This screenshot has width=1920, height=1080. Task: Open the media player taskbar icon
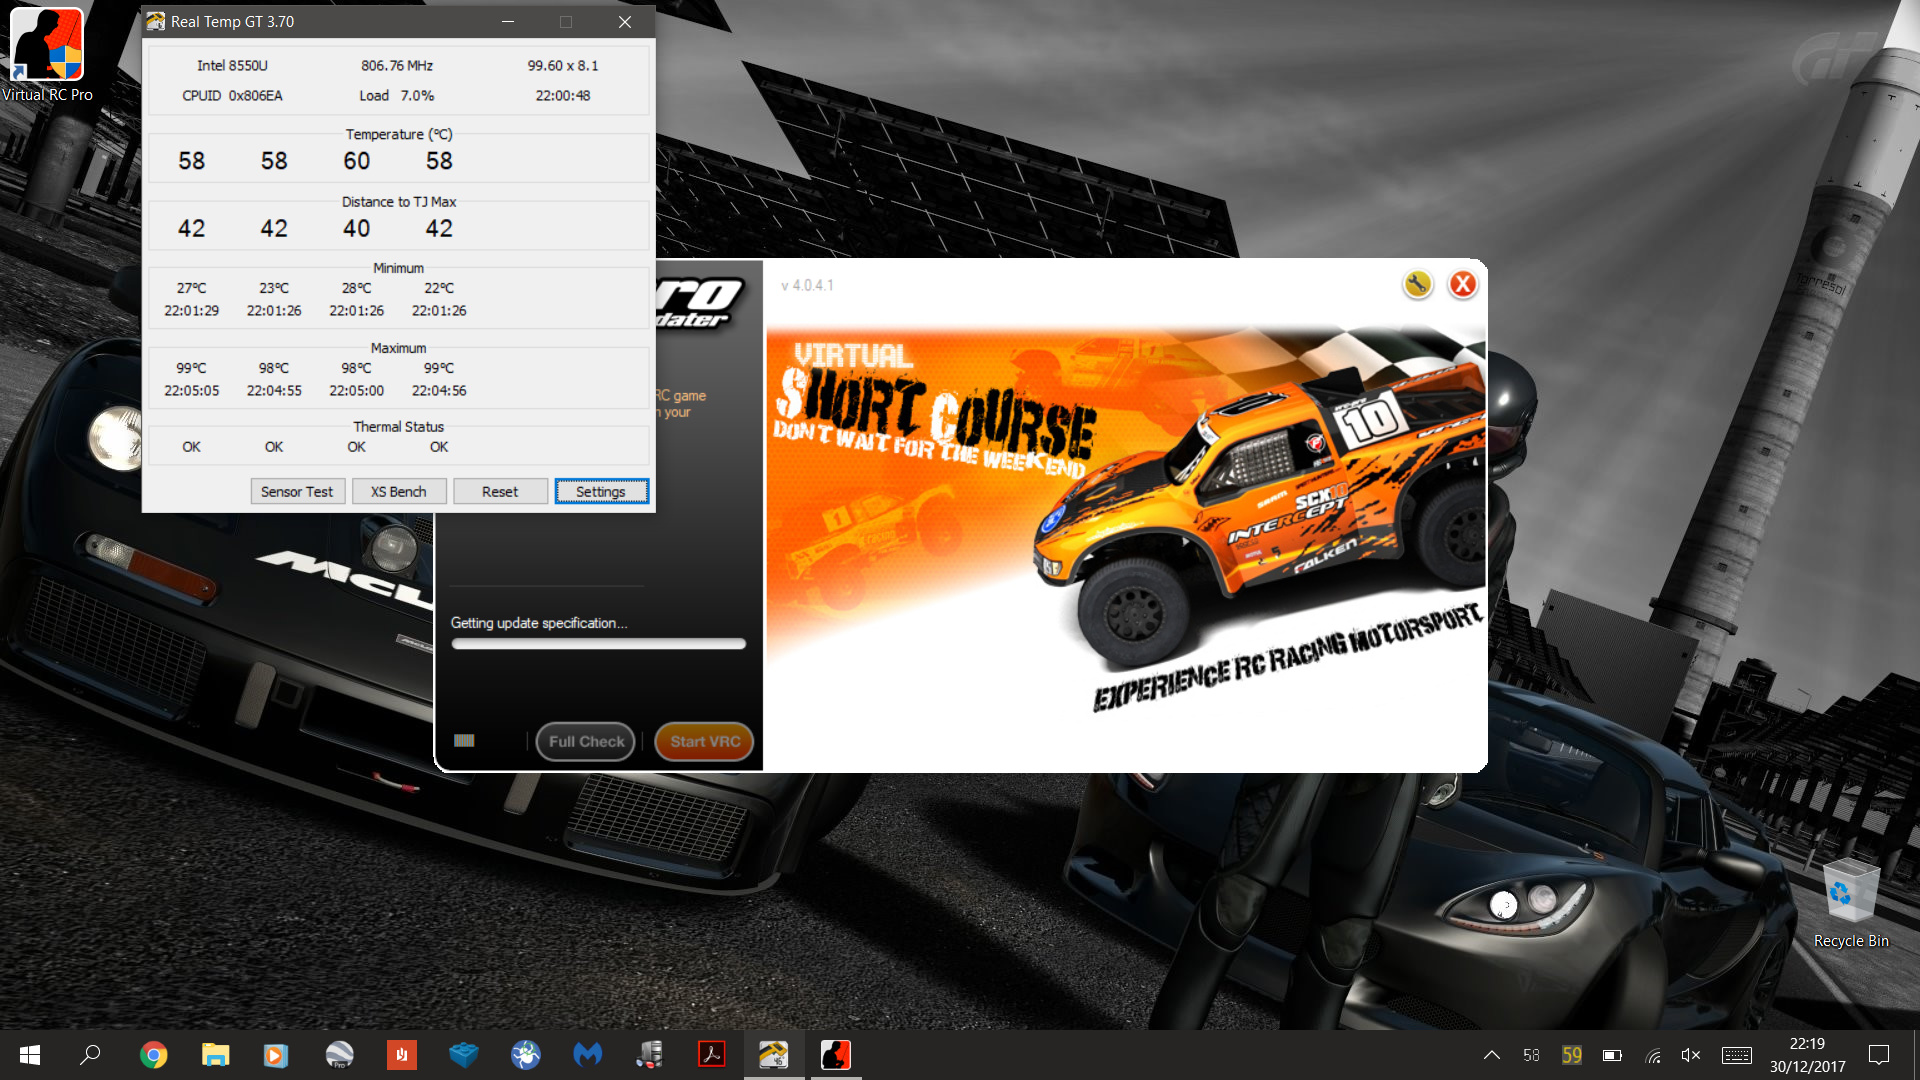tap(277, 1055)
